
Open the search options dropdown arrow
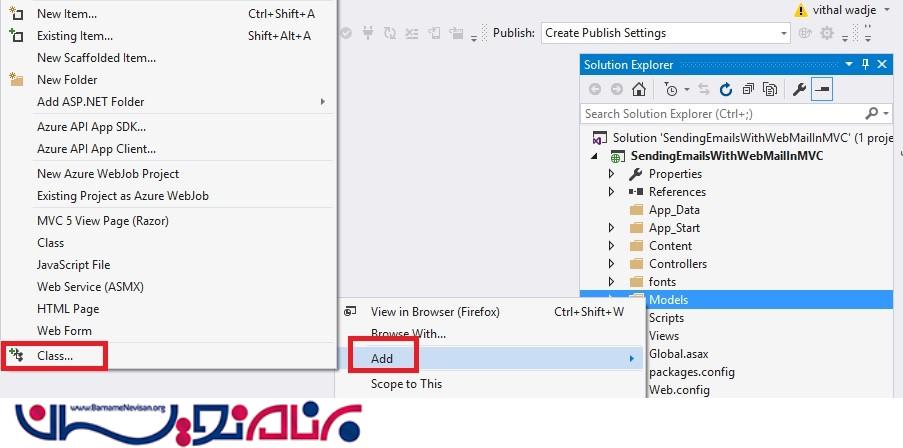tap(886, 114)
